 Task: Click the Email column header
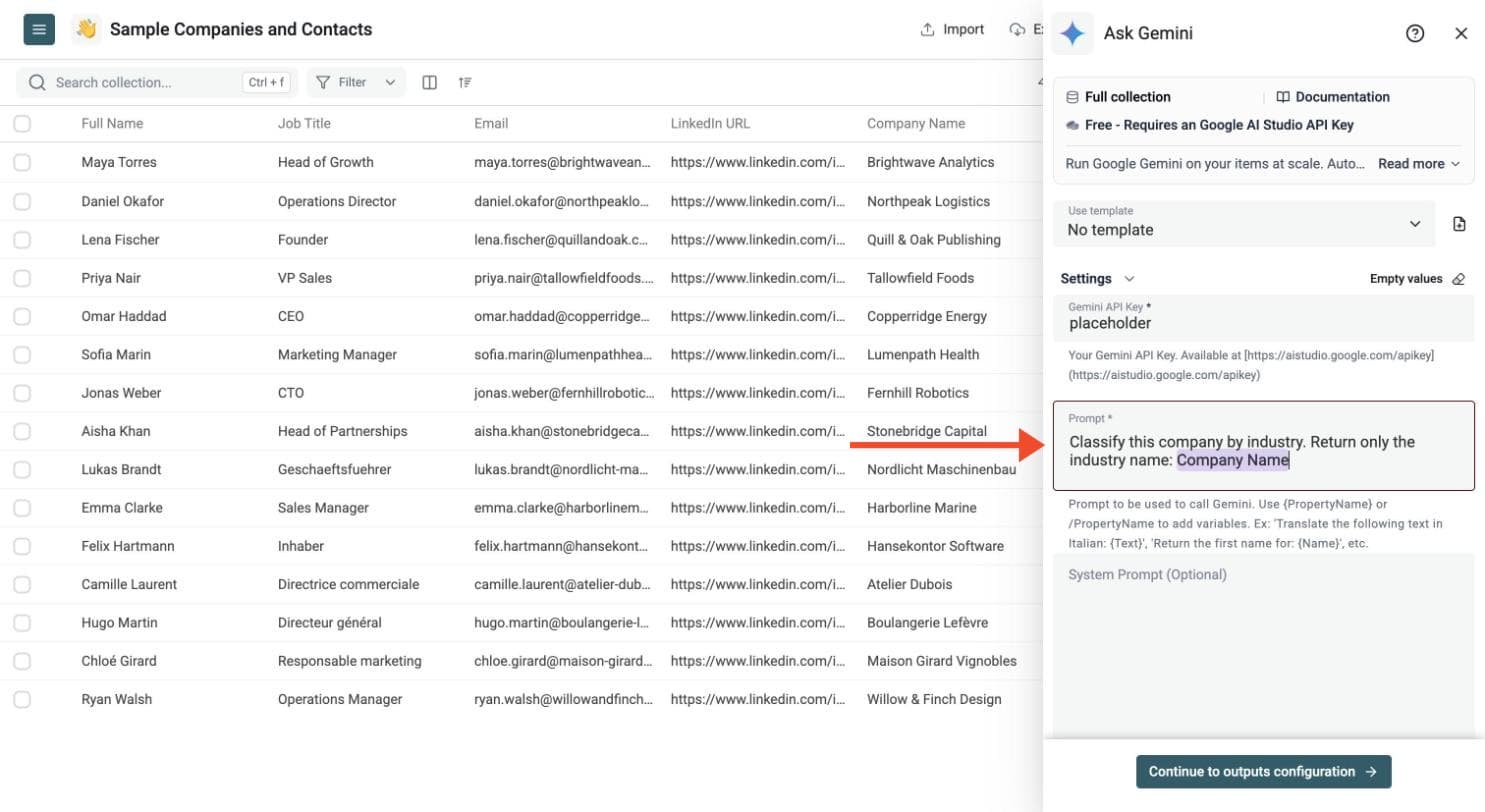pos(491,124)
